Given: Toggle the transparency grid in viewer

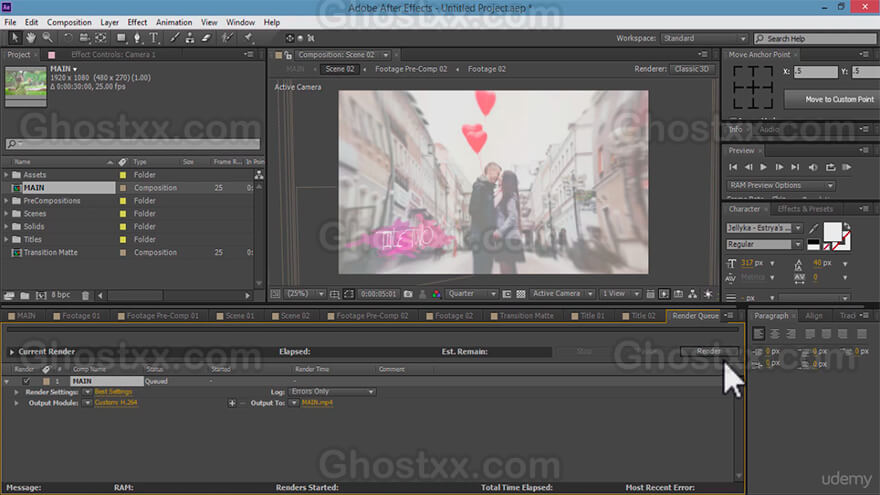Looking at the screenshot, I should [x=521, y=294].
